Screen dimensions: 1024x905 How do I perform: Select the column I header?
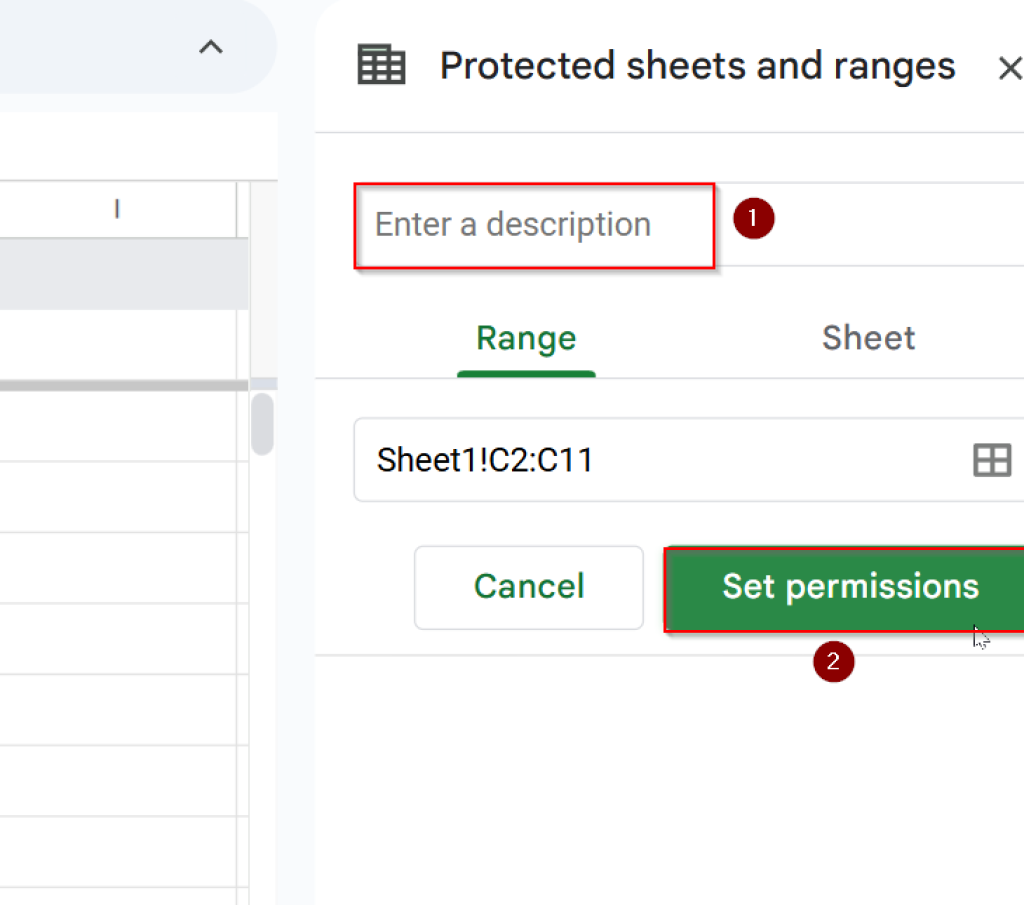pyautogui.click(x=117, y=209)
